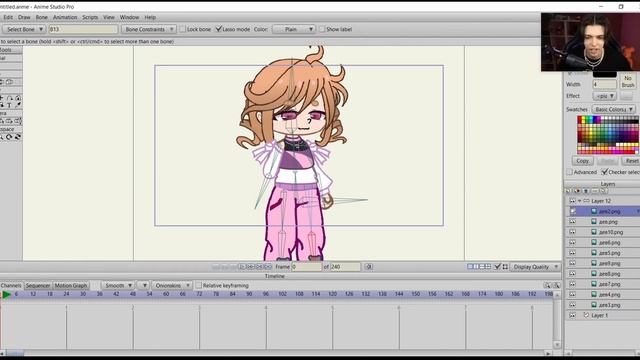The height and width of the screenshot is (360, 640).
Task: Click the black stroke color swatch
Action: click(604, 74)
